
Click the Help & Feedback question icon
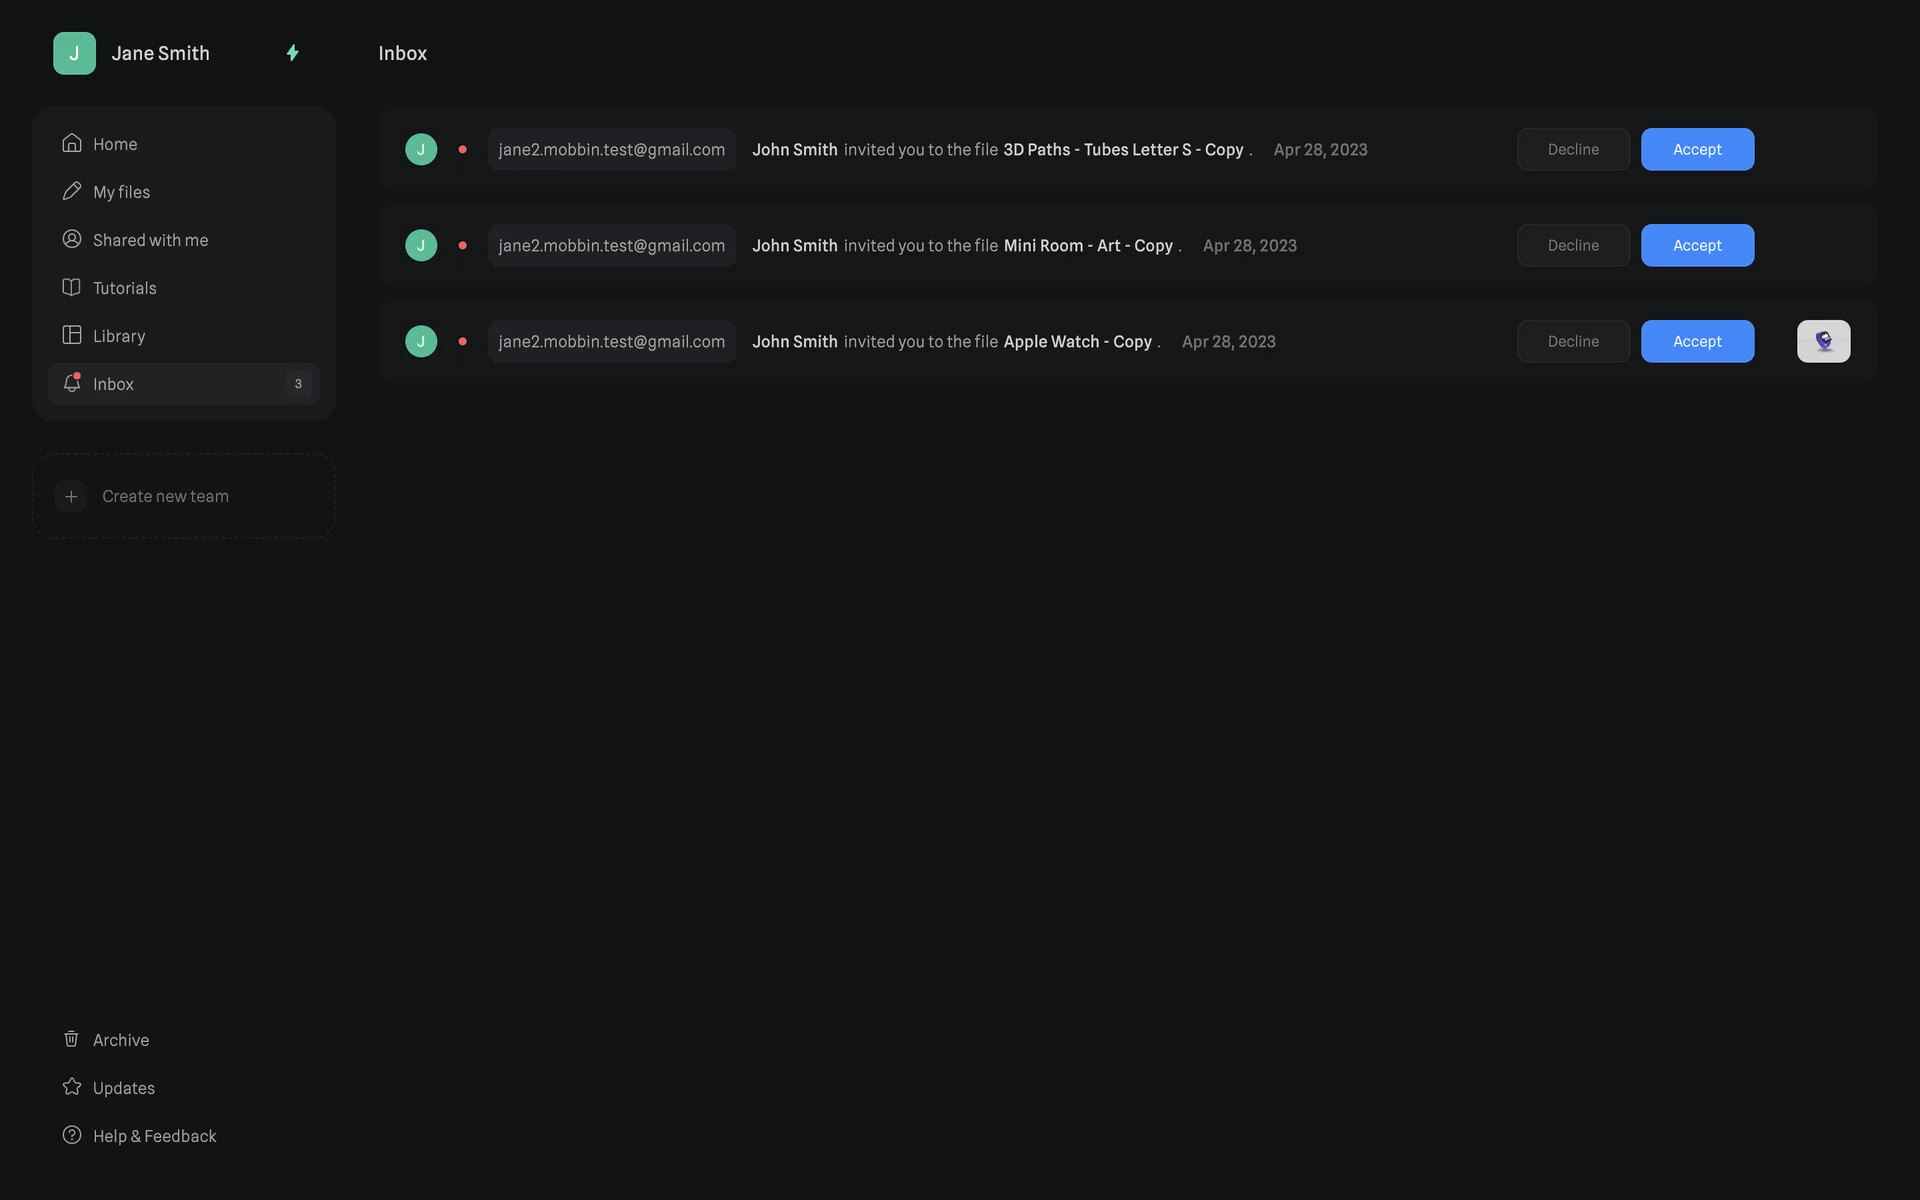point(71,1135)
